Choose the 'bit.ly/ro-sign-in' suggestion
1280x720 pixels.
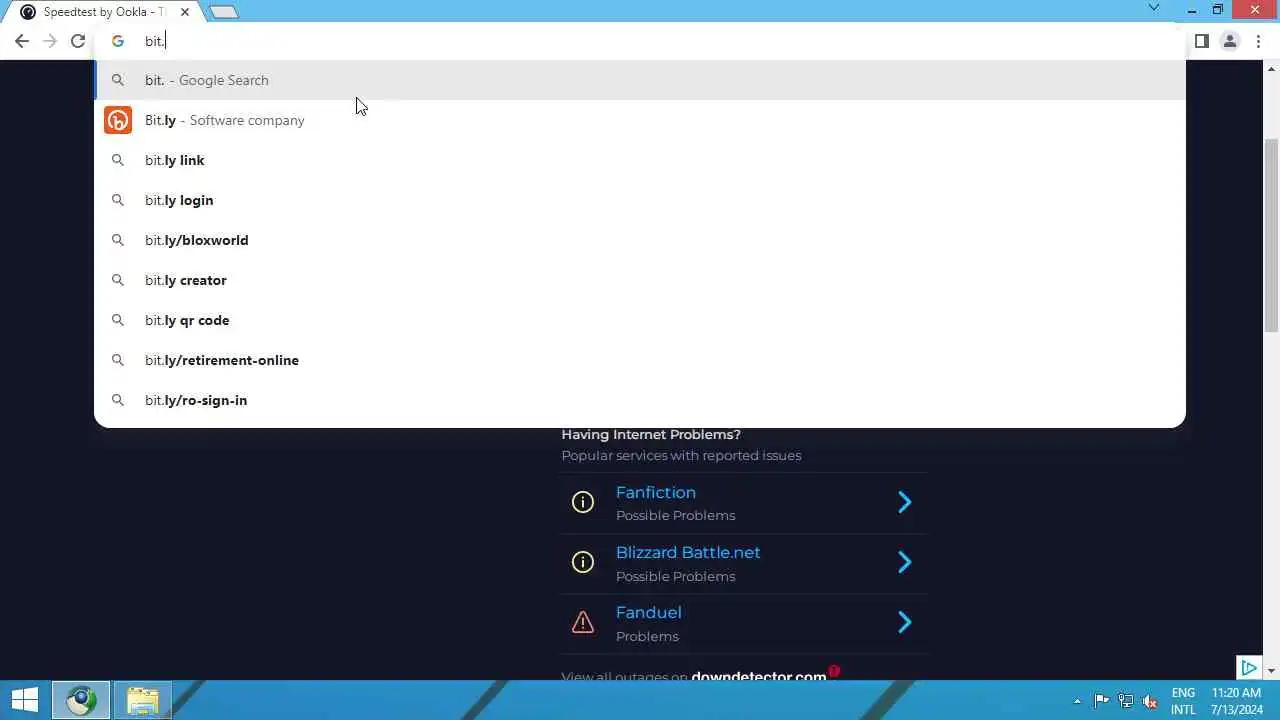(x=640, y=400)
